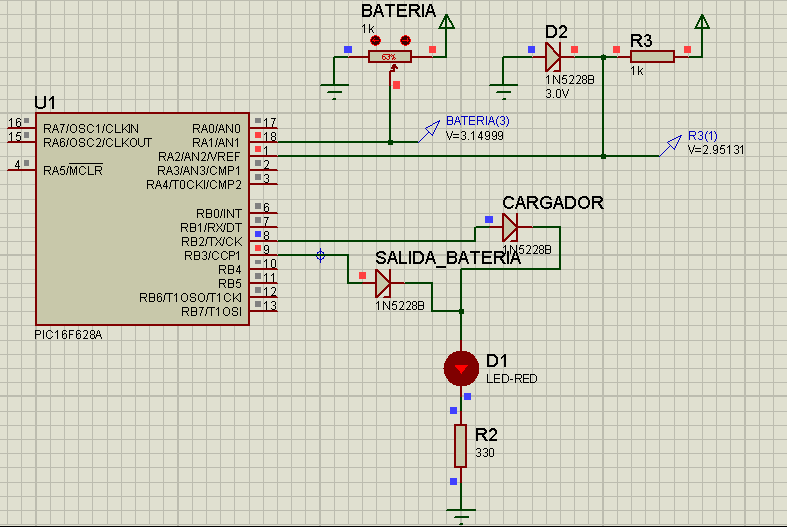Click junction dot between D2 and R3

[x=603, y=57]
